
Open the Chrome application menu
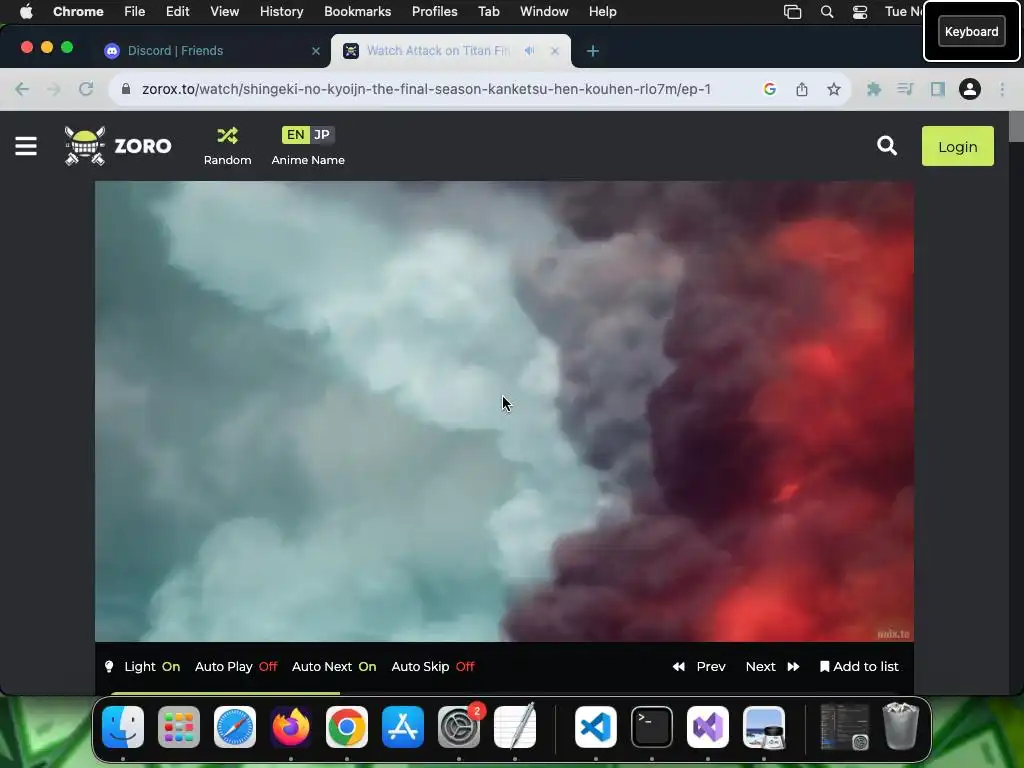[x=78, y=12]
